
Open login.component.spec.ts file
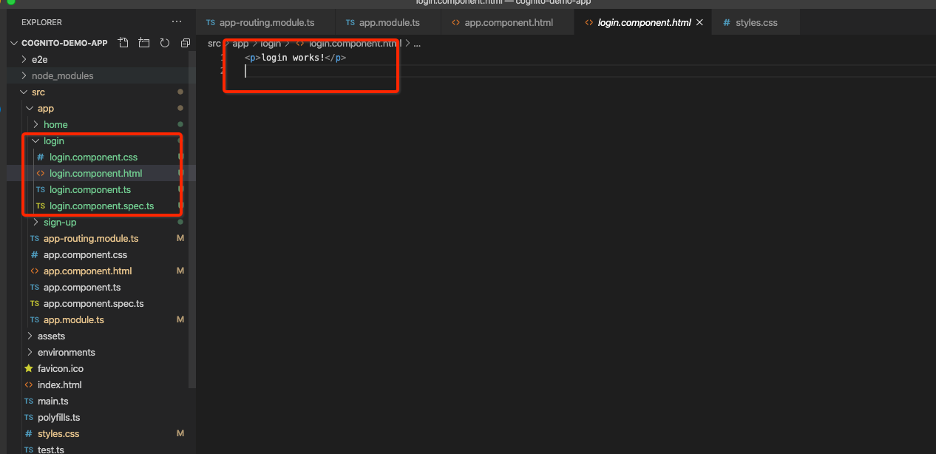(x=101, y=206)
